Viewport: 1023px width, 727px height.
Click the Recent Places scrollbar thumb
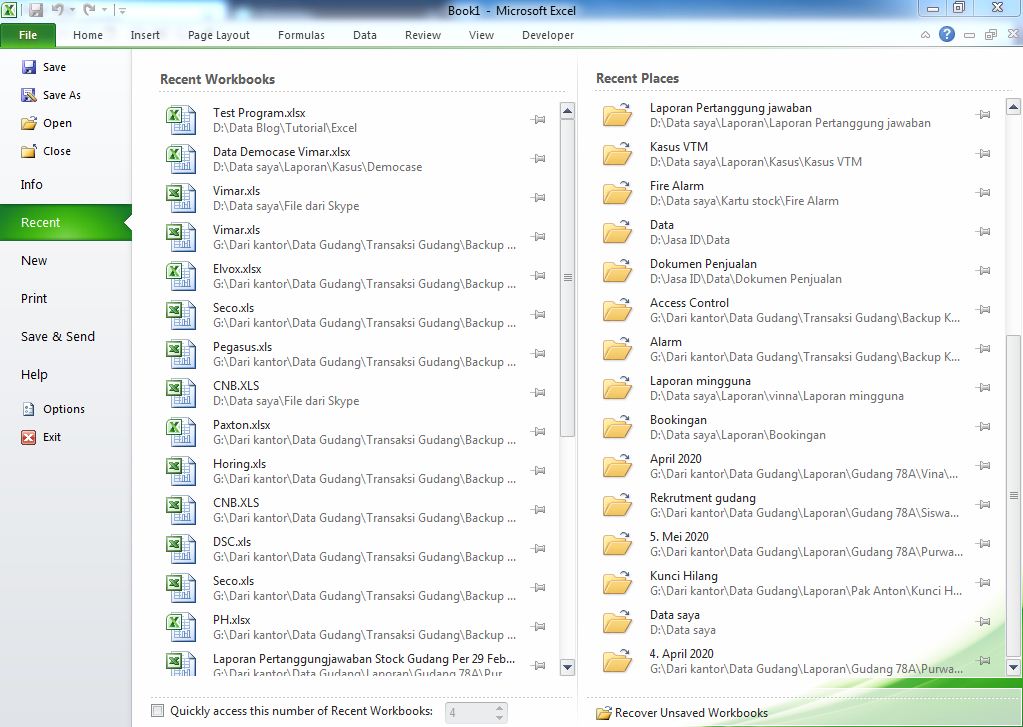point(1013,496)
